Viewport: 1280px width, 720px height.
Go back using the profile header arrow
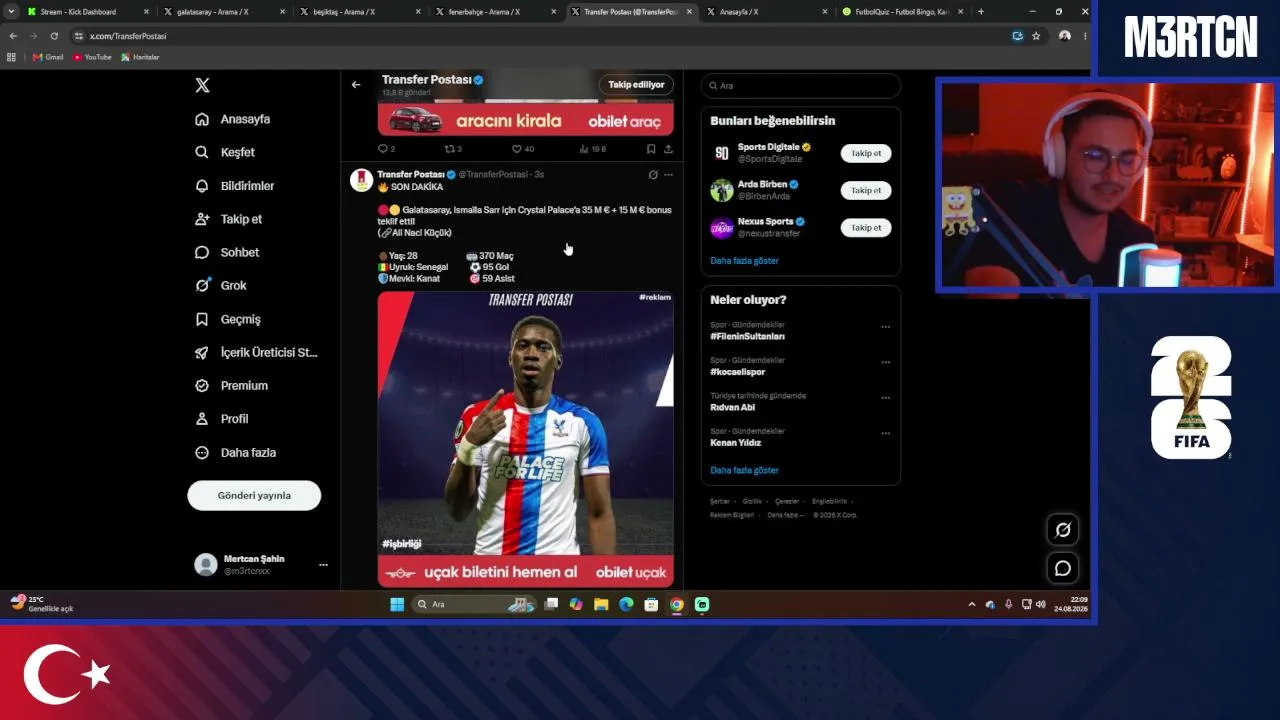point(356,85)
